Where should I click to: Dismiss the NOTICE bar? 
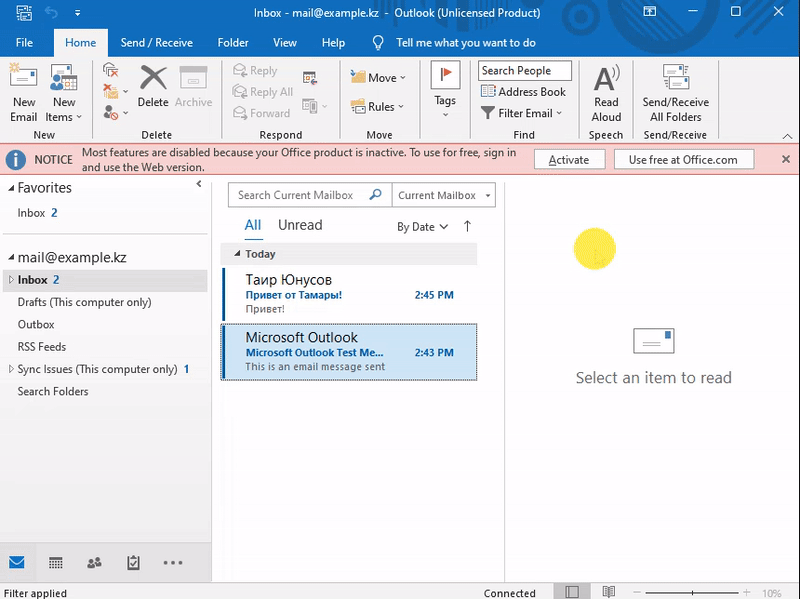coord(786,159)
